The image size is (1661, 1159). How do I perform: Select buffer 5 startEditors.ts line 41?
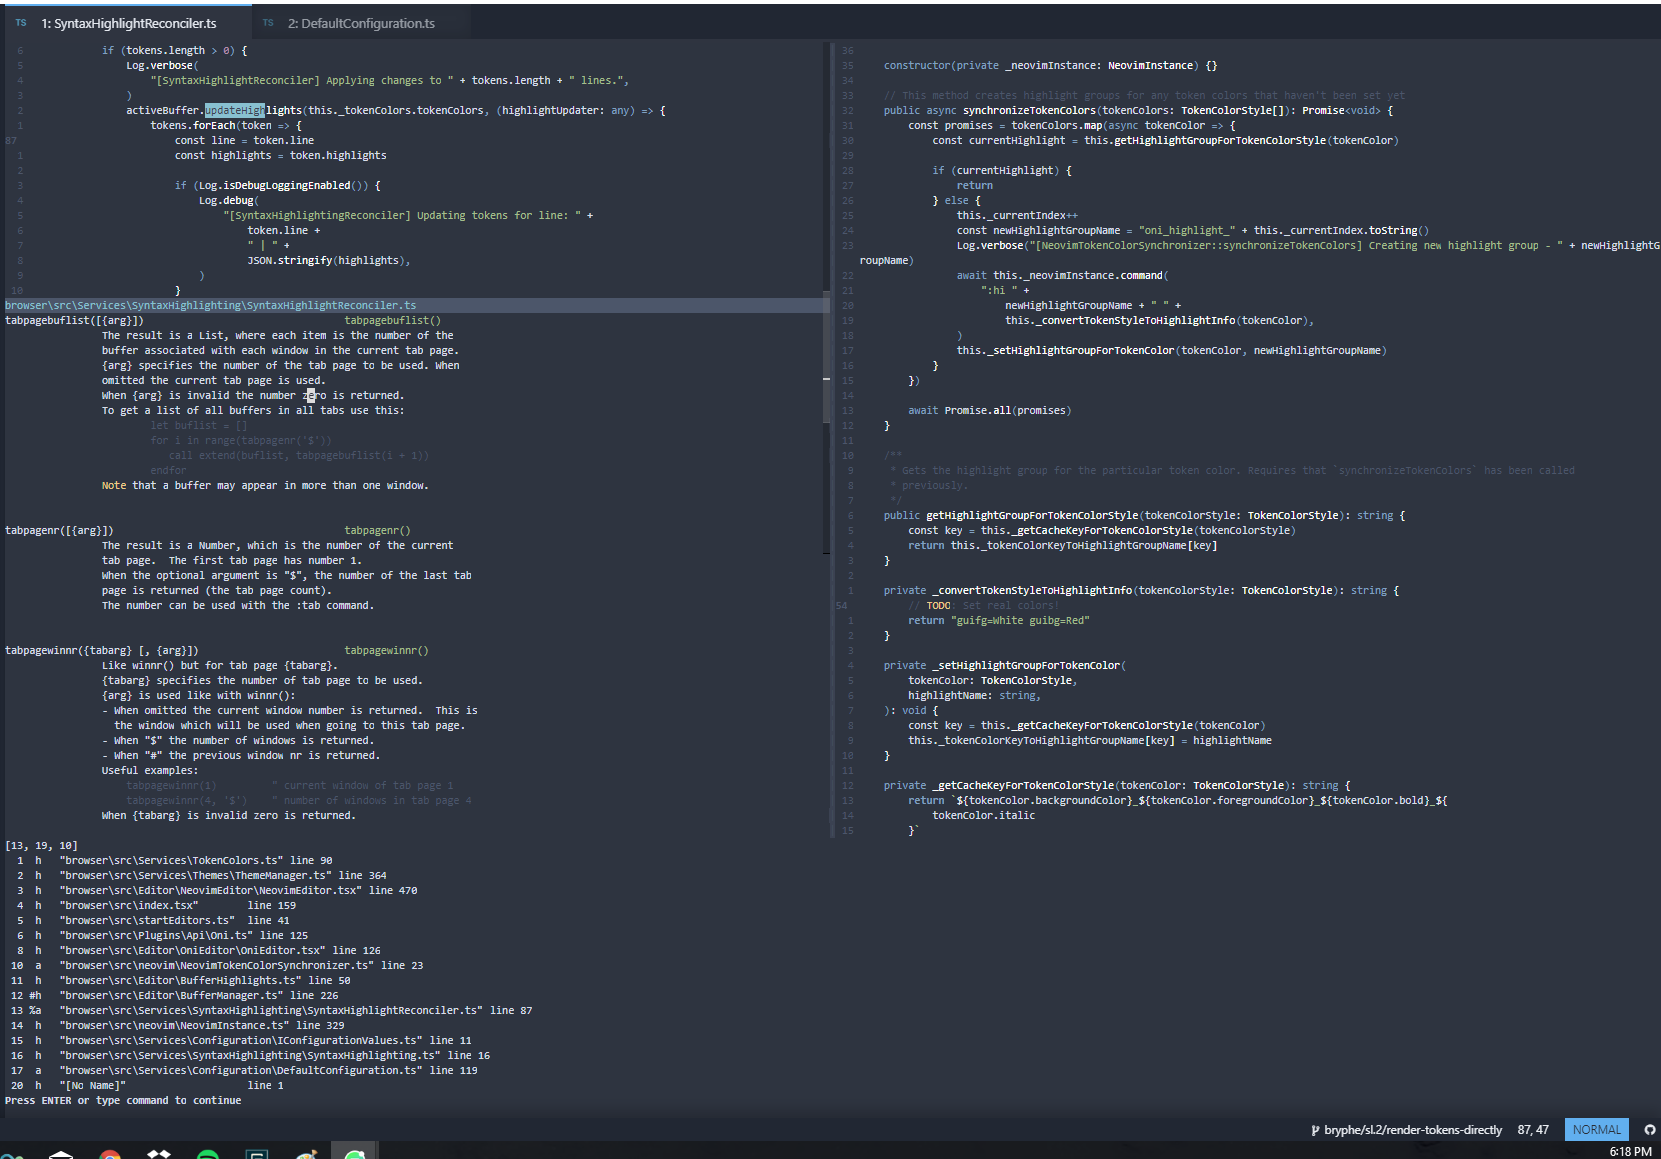point(150,920)
